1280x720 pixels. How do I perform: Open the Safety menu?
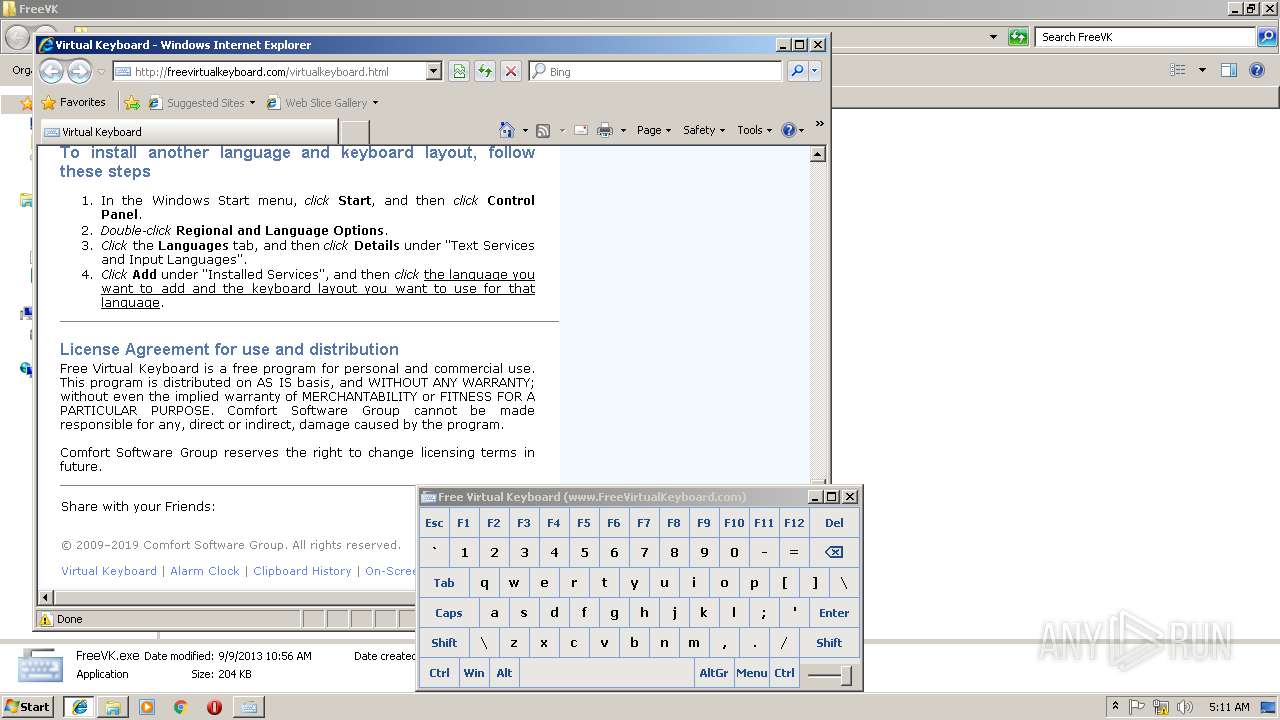(704, 130)
